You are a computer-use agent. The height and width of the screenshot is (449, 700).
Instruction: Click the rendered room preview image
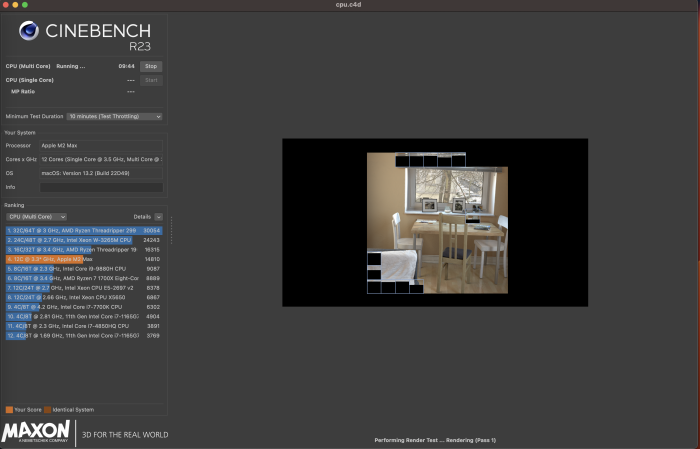(x=437, y=223)
